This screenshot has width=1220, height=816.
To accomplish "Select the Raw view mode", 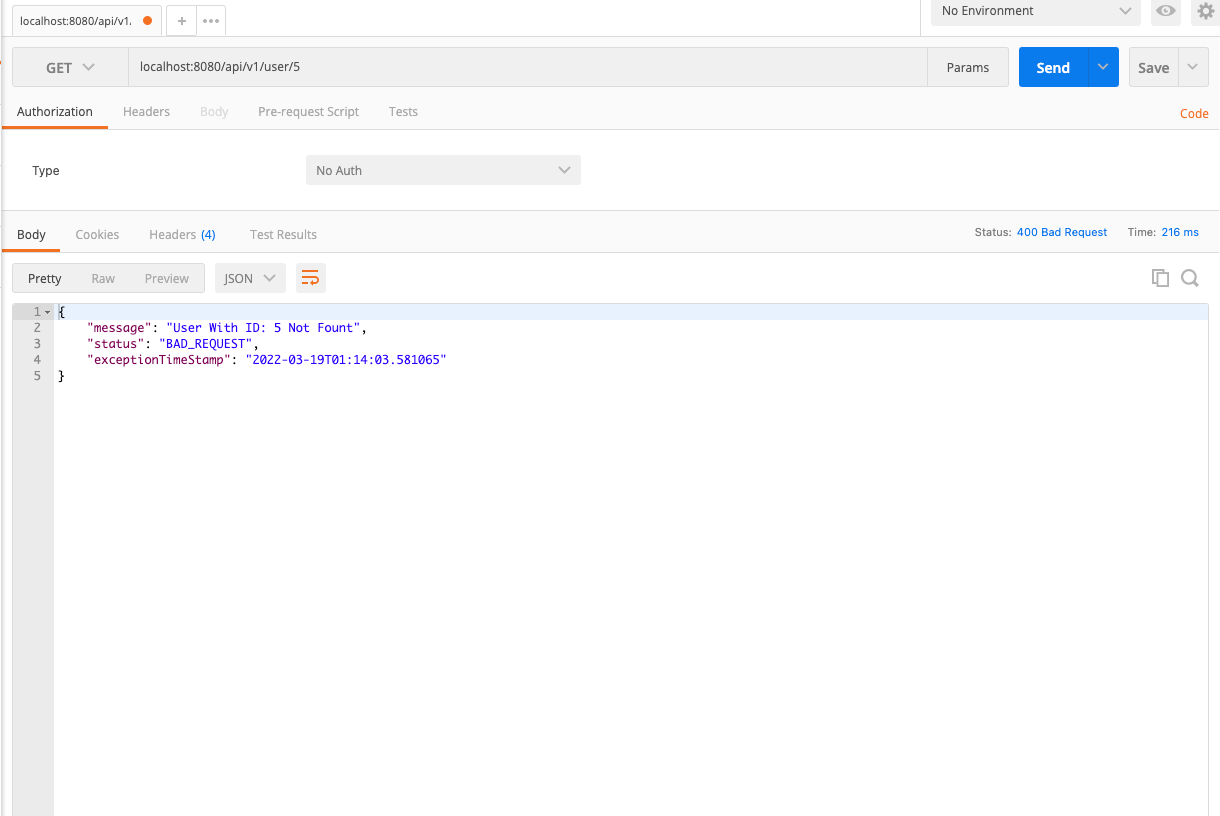I will [x=103, y=278].
